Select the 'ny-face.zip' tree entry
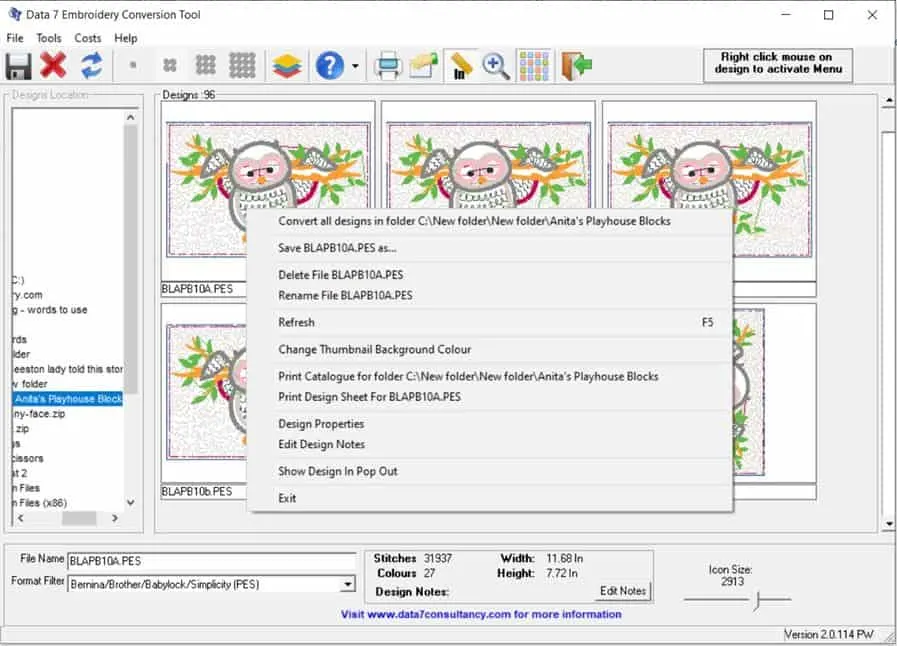897x646 pixels. click(x=39, y=414)
